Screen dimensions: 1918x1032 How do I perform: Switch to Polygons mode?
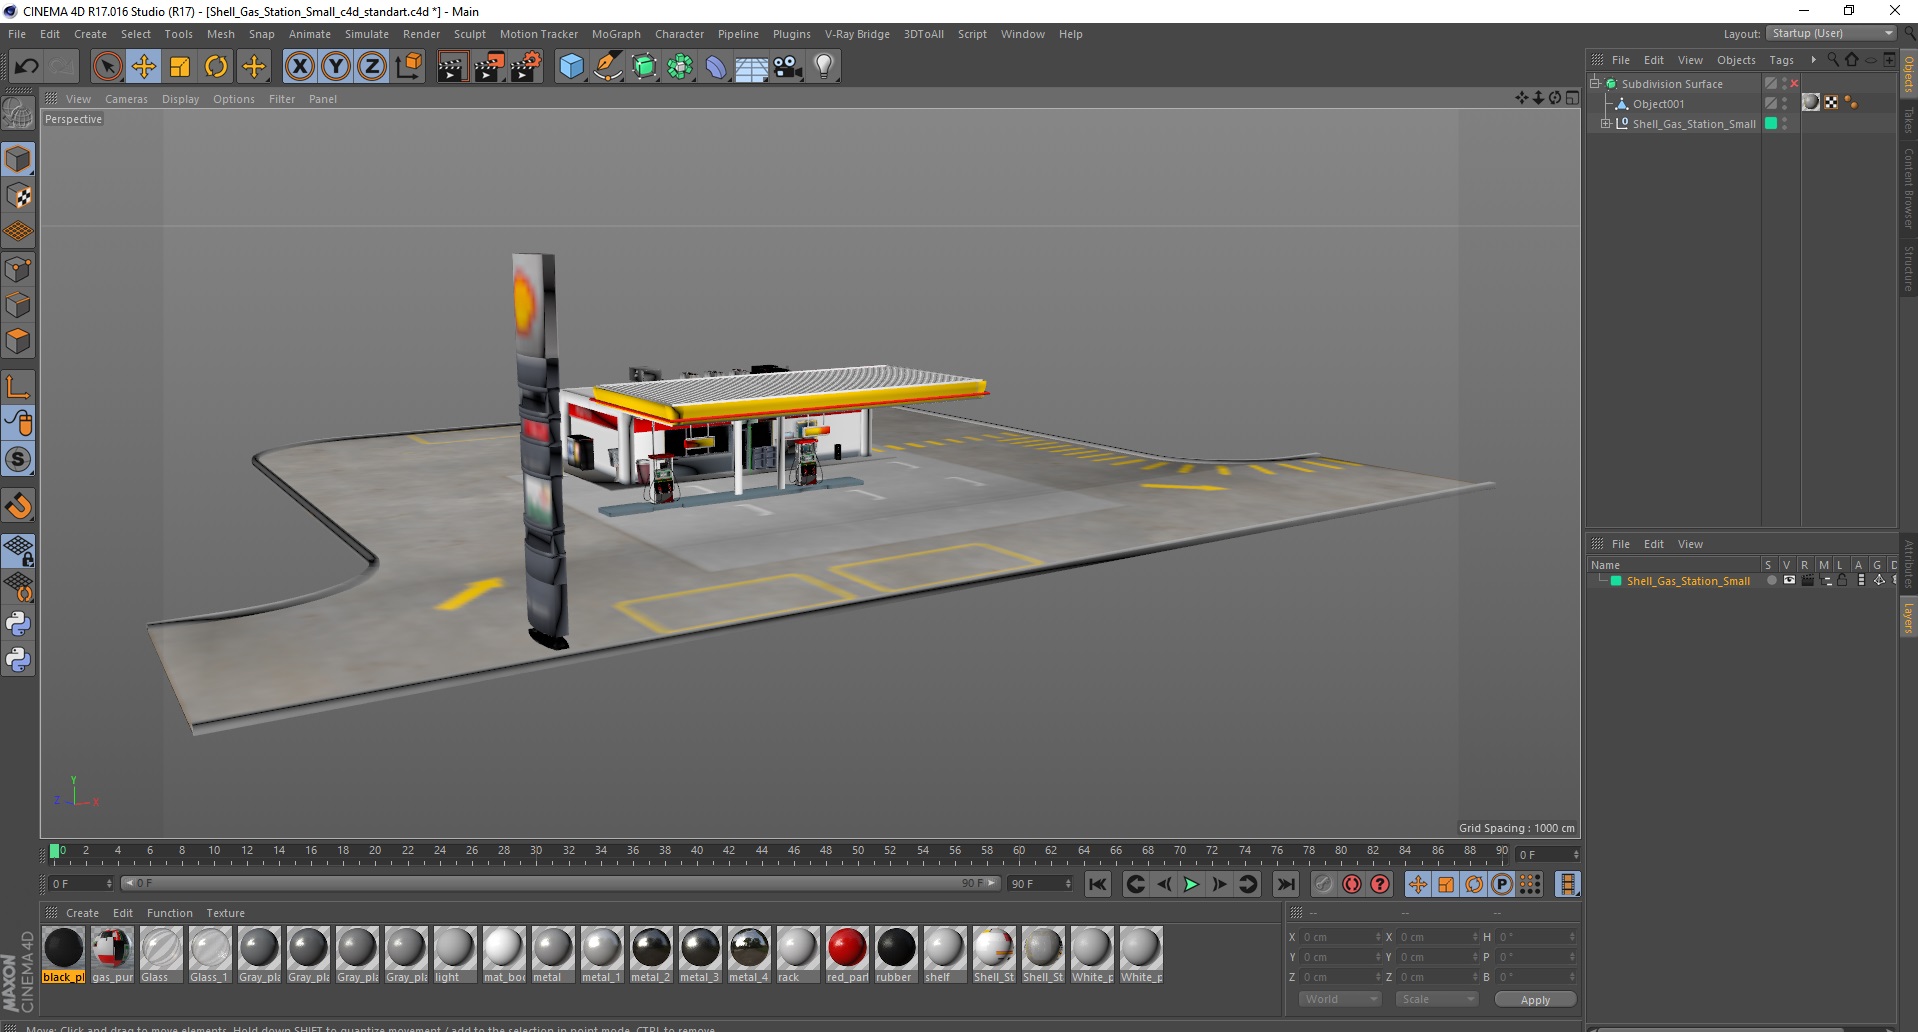tap(18, 341)
